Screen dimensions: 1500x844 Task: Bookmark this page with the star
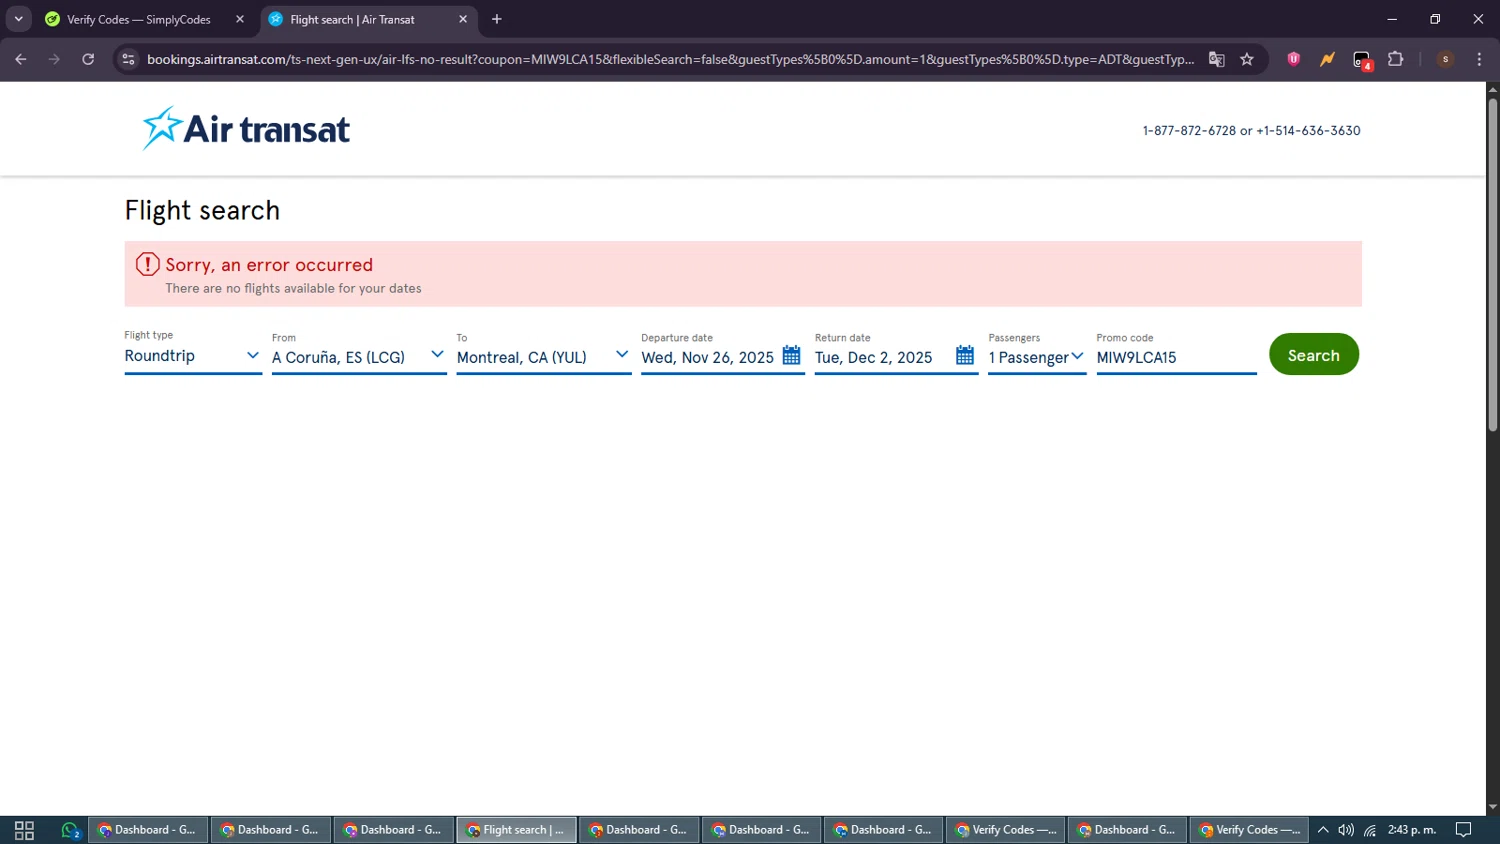click(1247, 59)
